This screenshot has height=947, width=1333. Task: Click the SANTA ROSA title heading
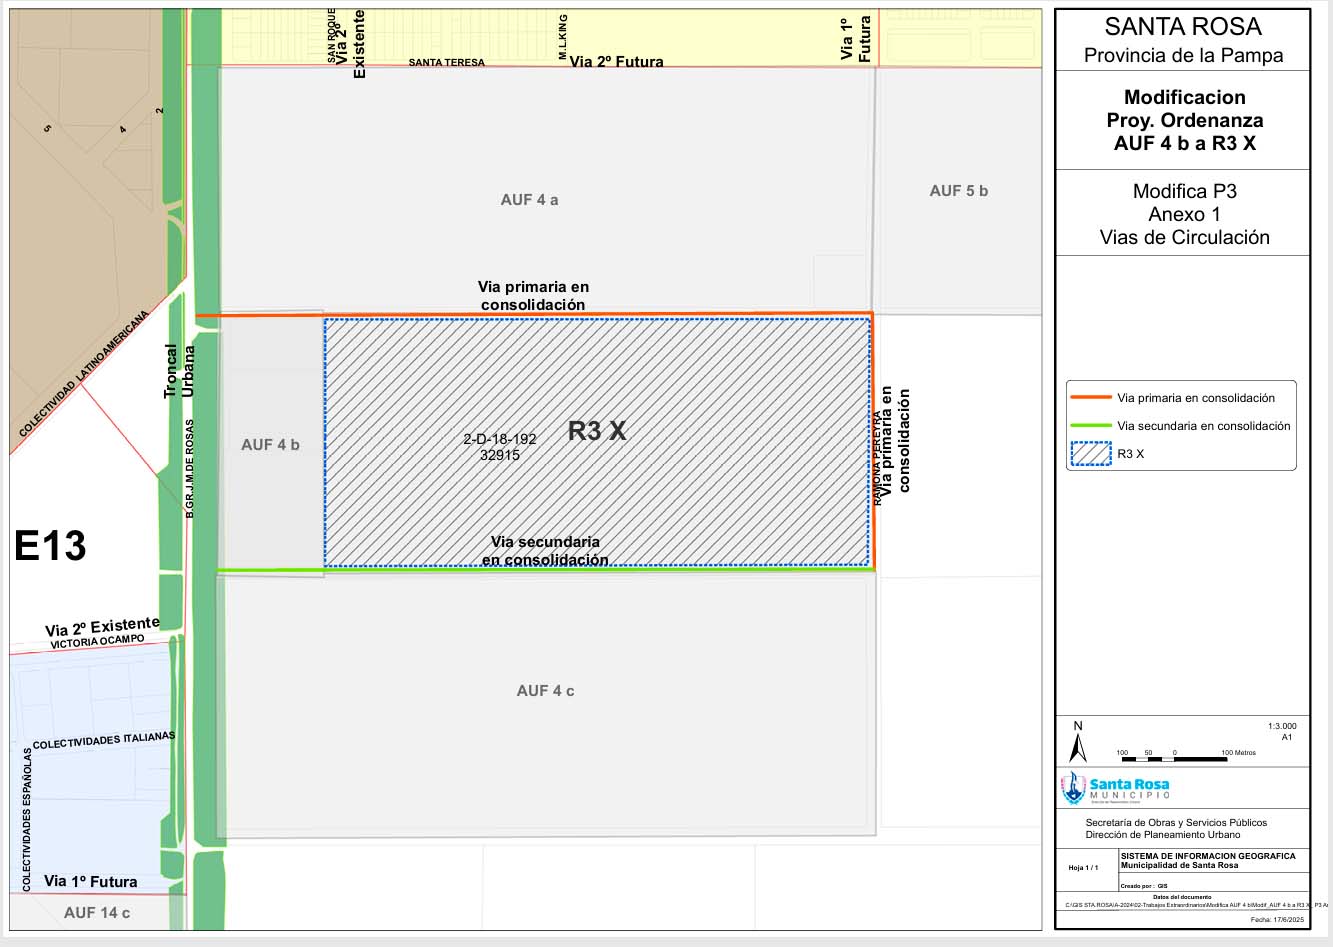[1183, 27]
